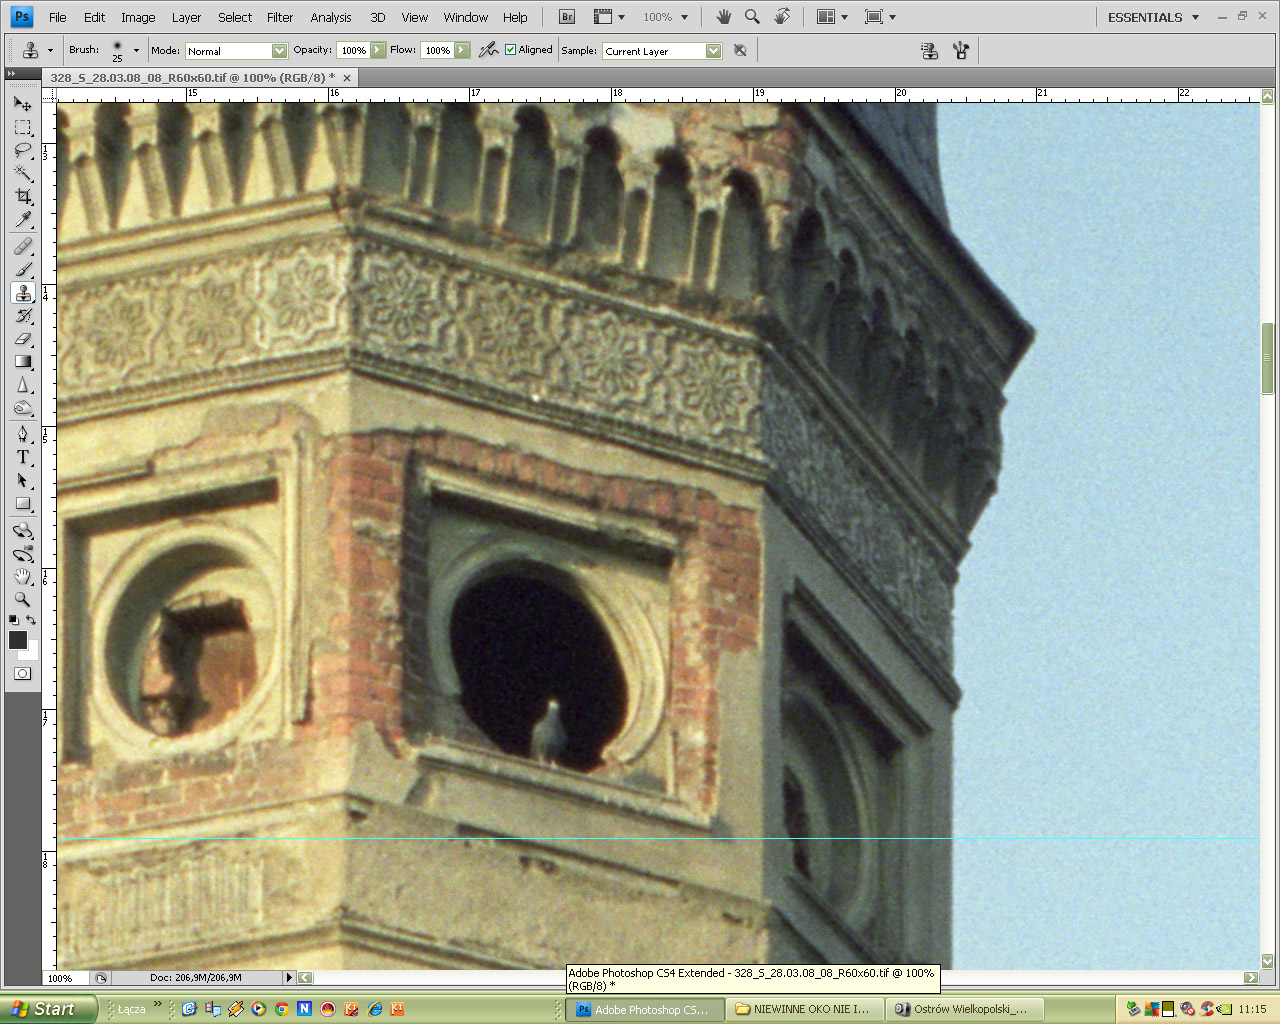
Task: Click Zoom tool in application bar
Action: [x=752, y=17]
